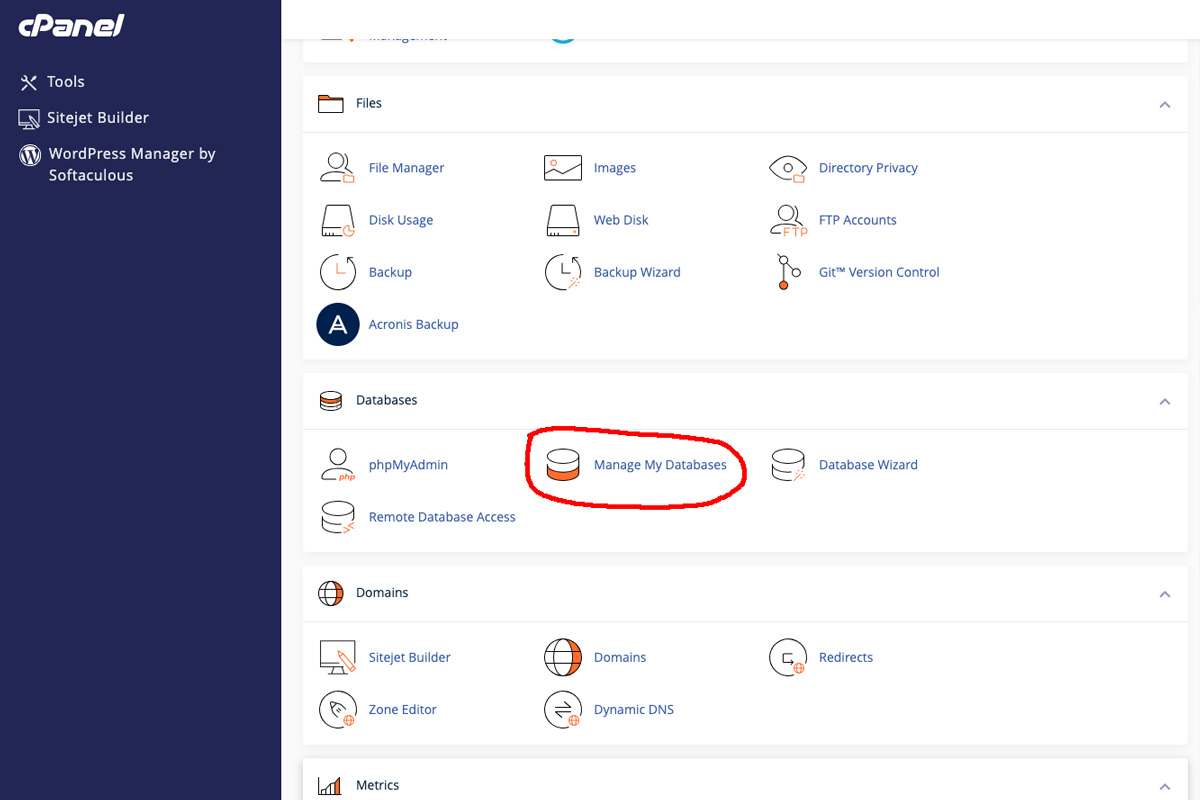Image resolution: width=1200 pixels, height=800 pixels.
Task: Open the Git Version Control icon
Action: pyautogui.click(x=788, y=272)
